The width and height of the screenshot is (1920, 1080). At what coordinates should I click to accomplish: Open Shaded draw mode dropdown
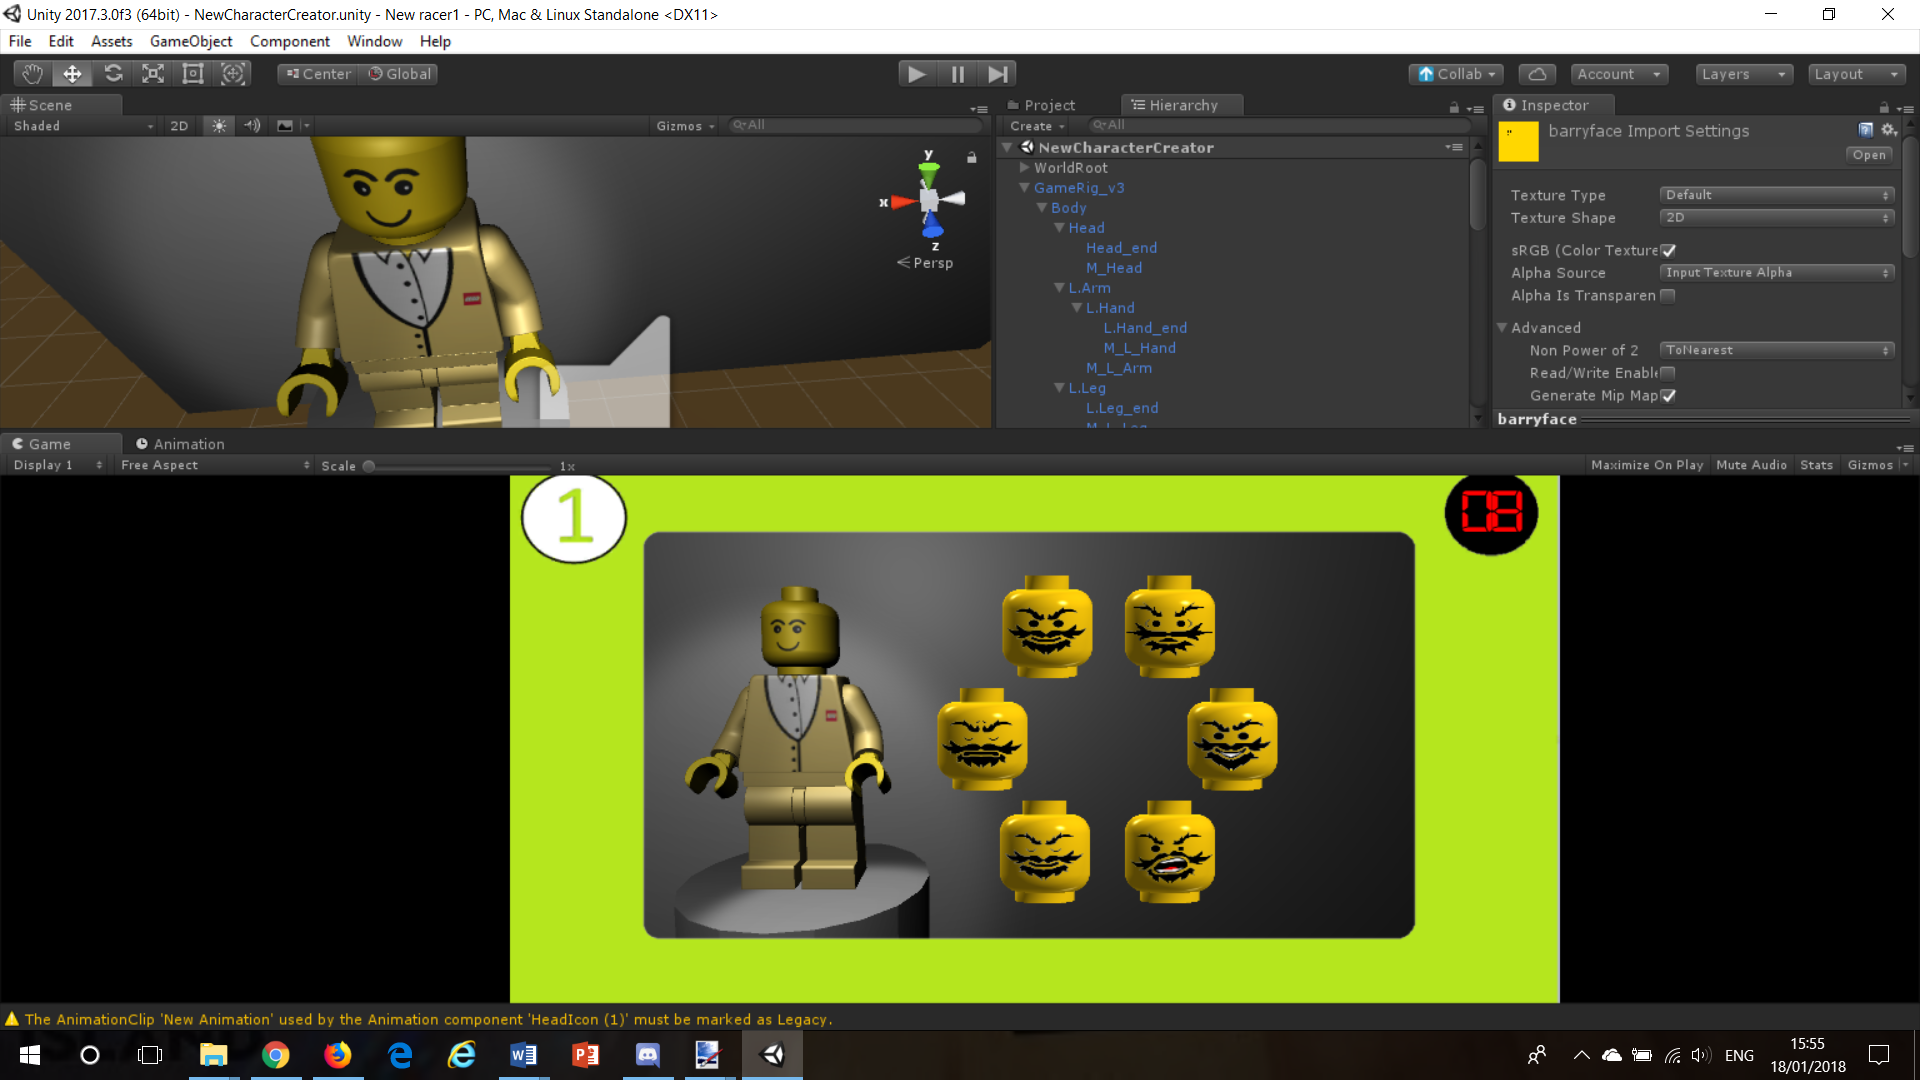(x=83, y=125)
